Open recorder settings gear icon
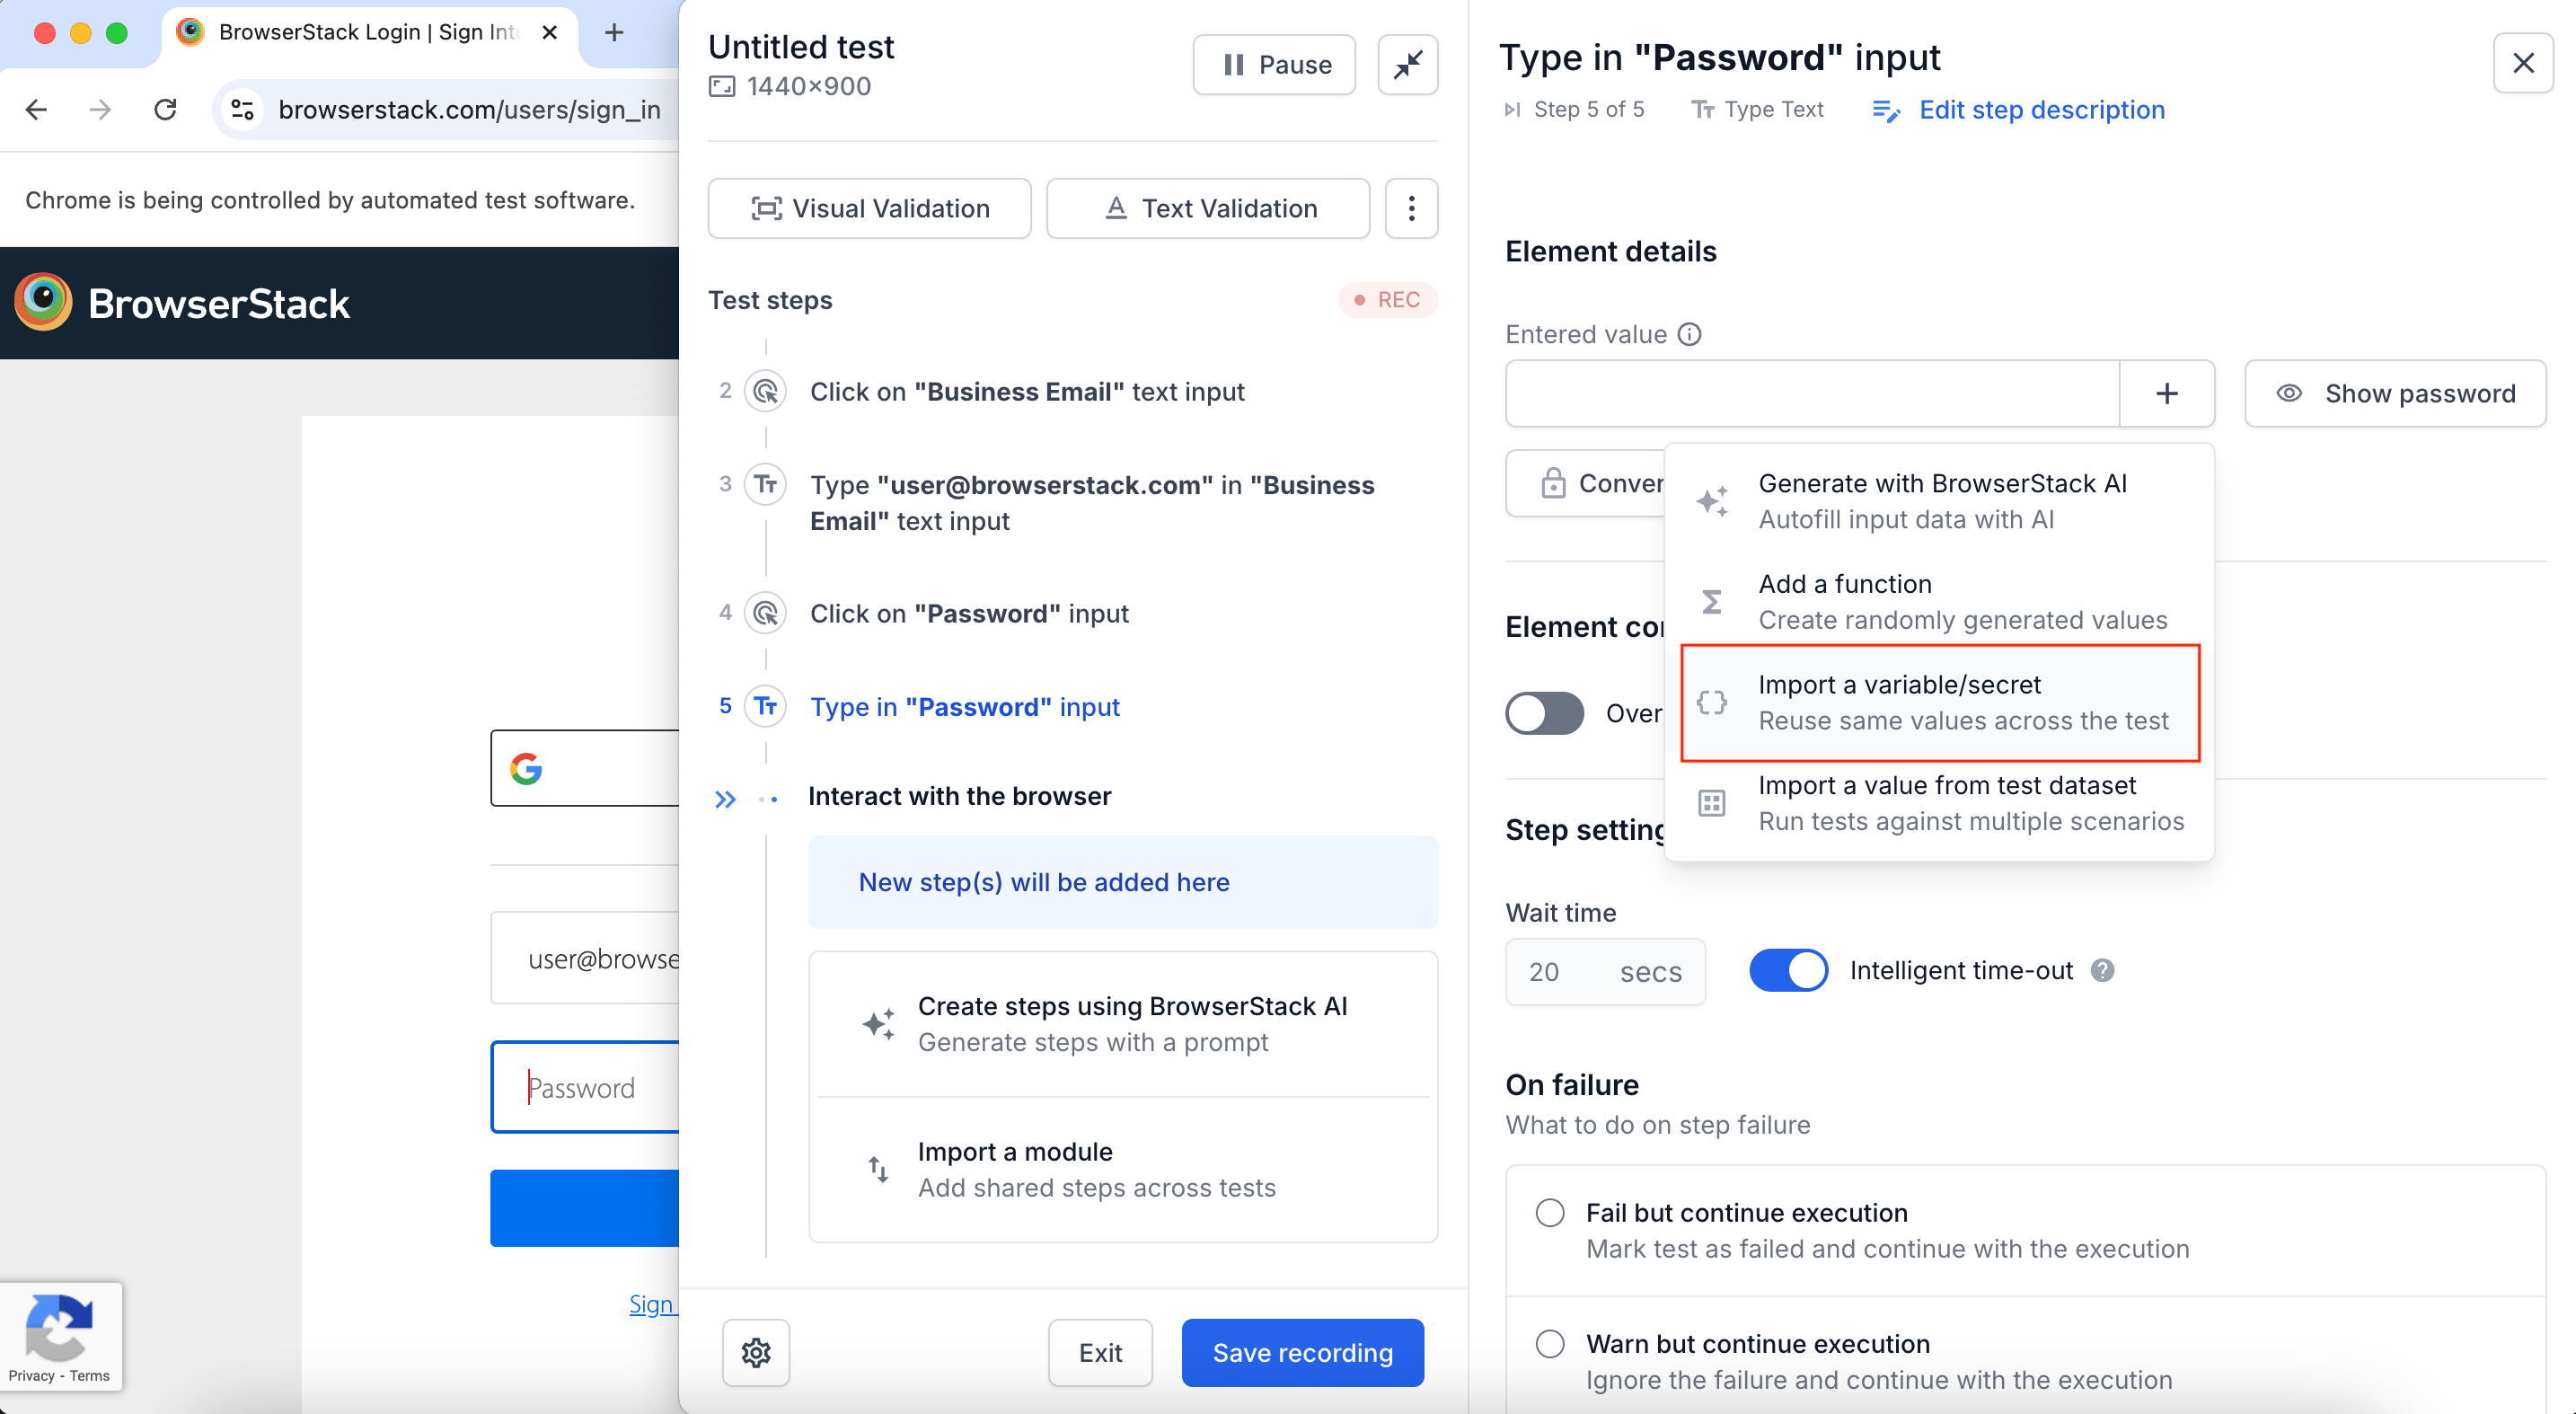Image resolution: width=2576 pixels, height=1414 pixels. [756, 1352]
